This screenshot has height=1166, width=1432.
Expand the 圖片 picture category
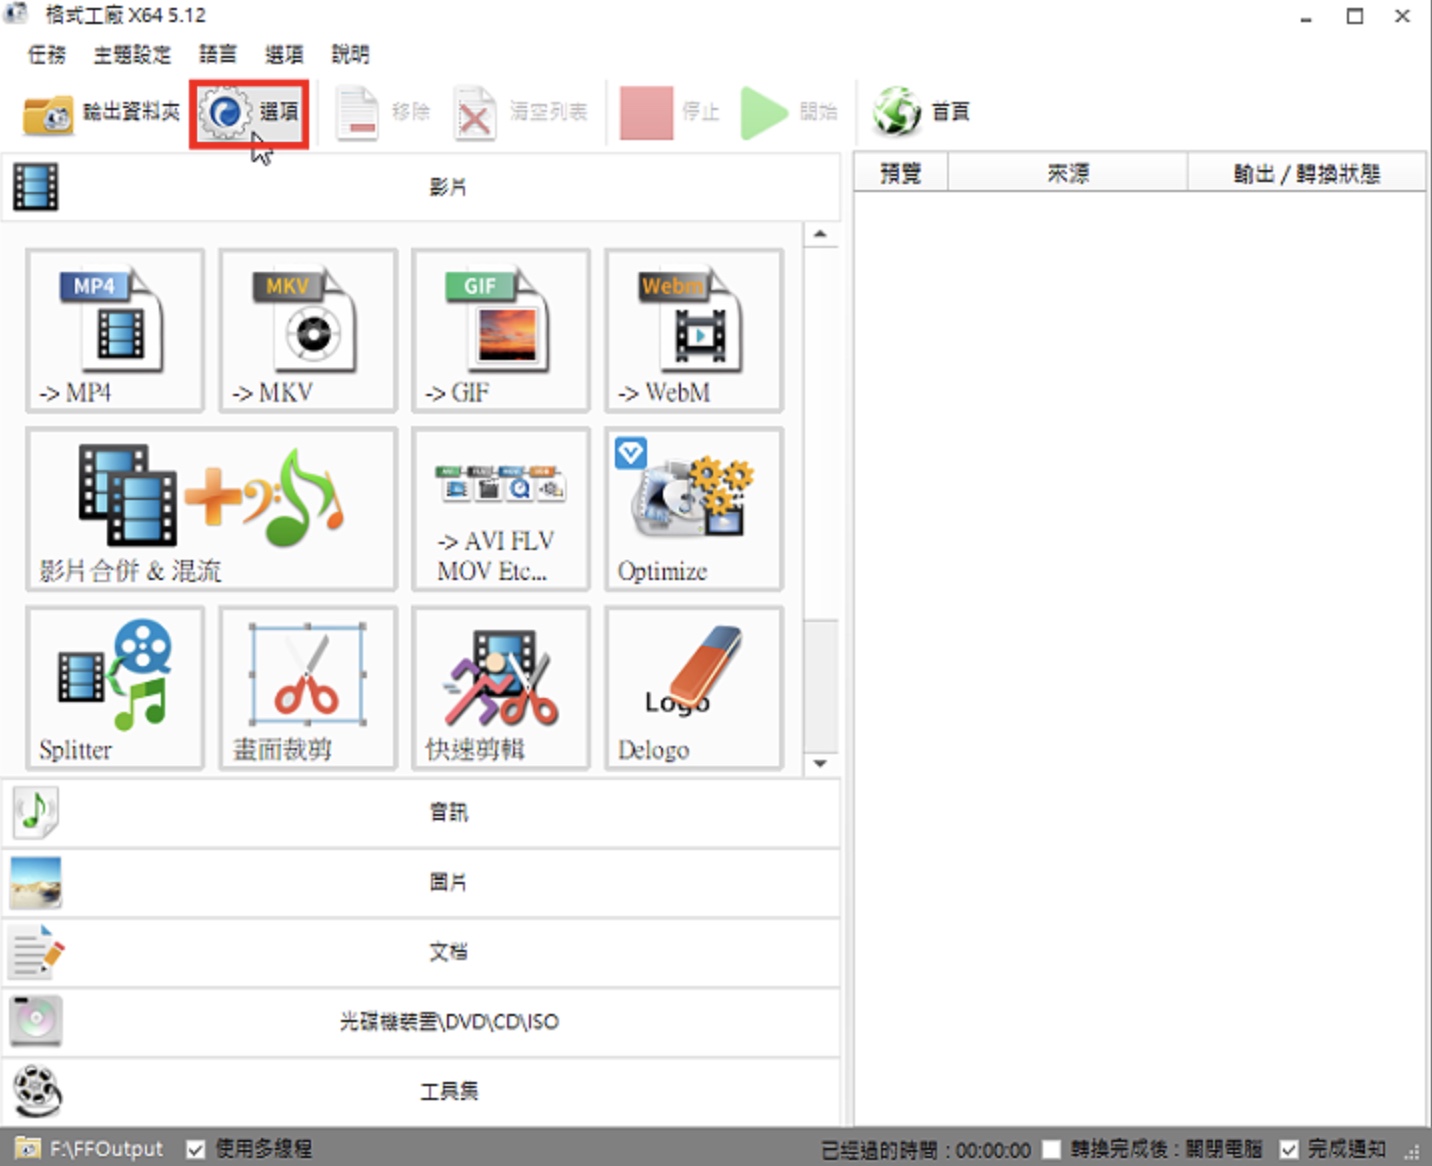420,882
